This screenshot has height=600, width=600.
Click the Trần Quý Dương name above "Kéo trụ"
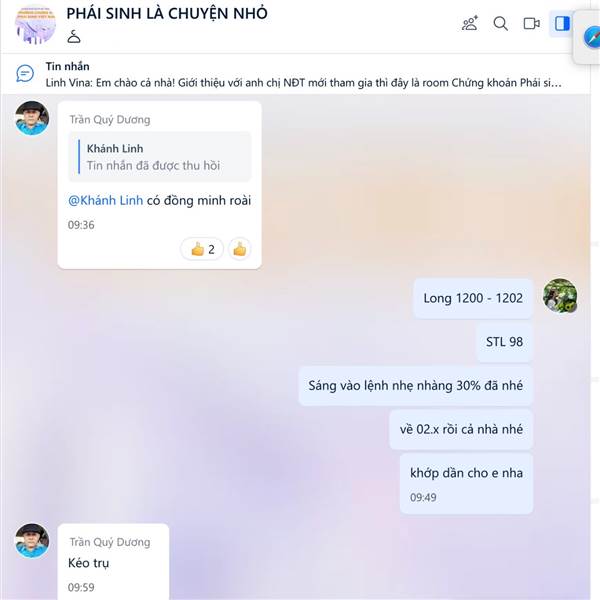[x=110, y=542]
